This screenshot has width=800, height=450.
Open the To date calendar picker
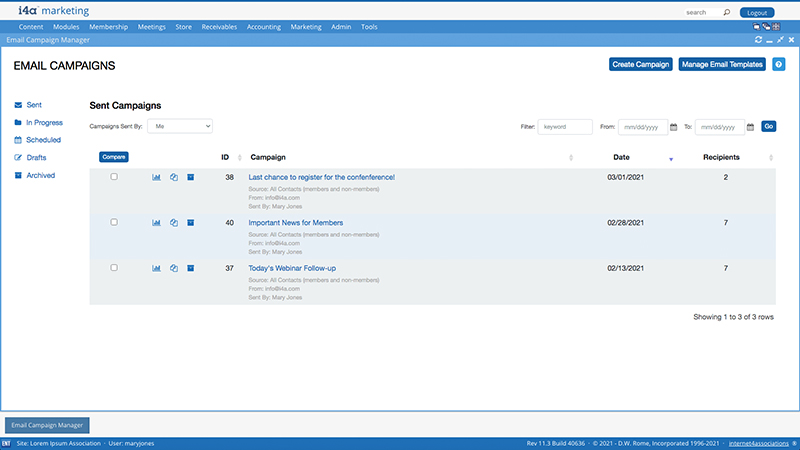coord(750,127)
